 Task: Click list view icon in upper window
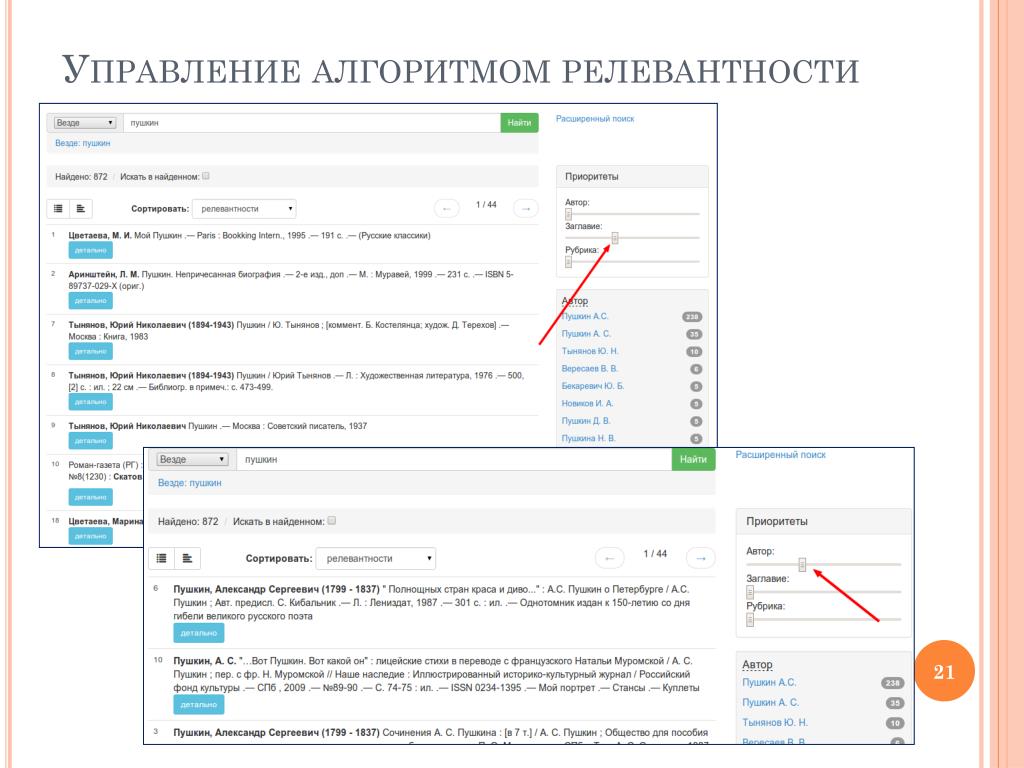[58, 208]
